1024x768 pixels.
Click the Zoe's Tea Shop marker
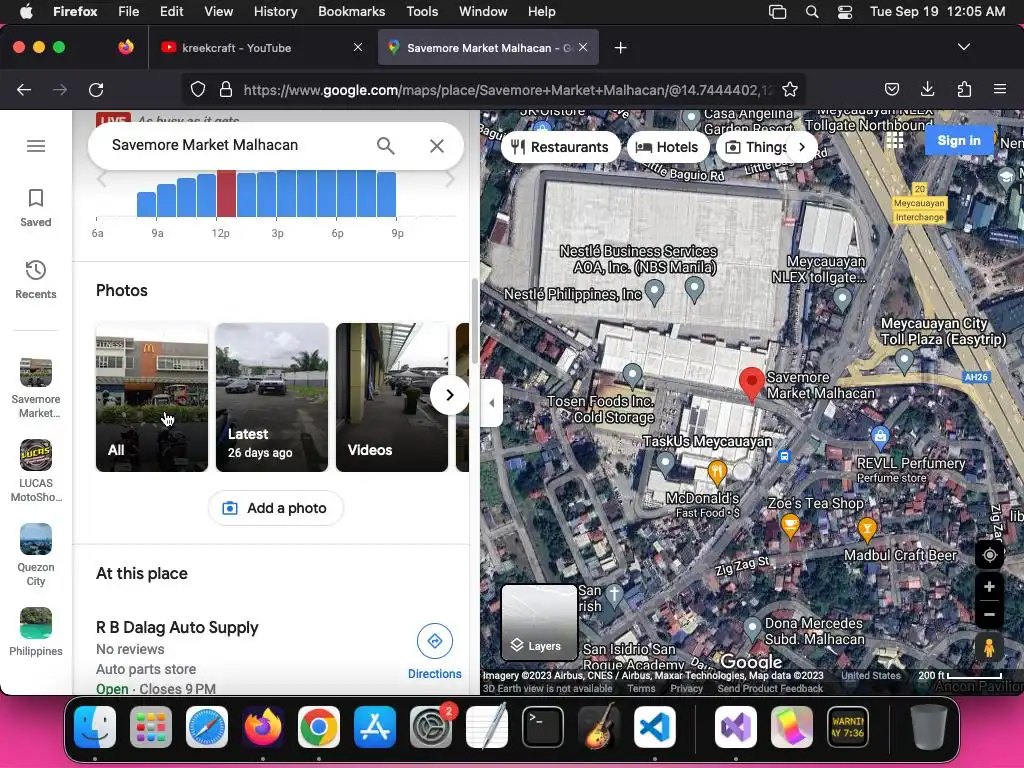point(790,526)
